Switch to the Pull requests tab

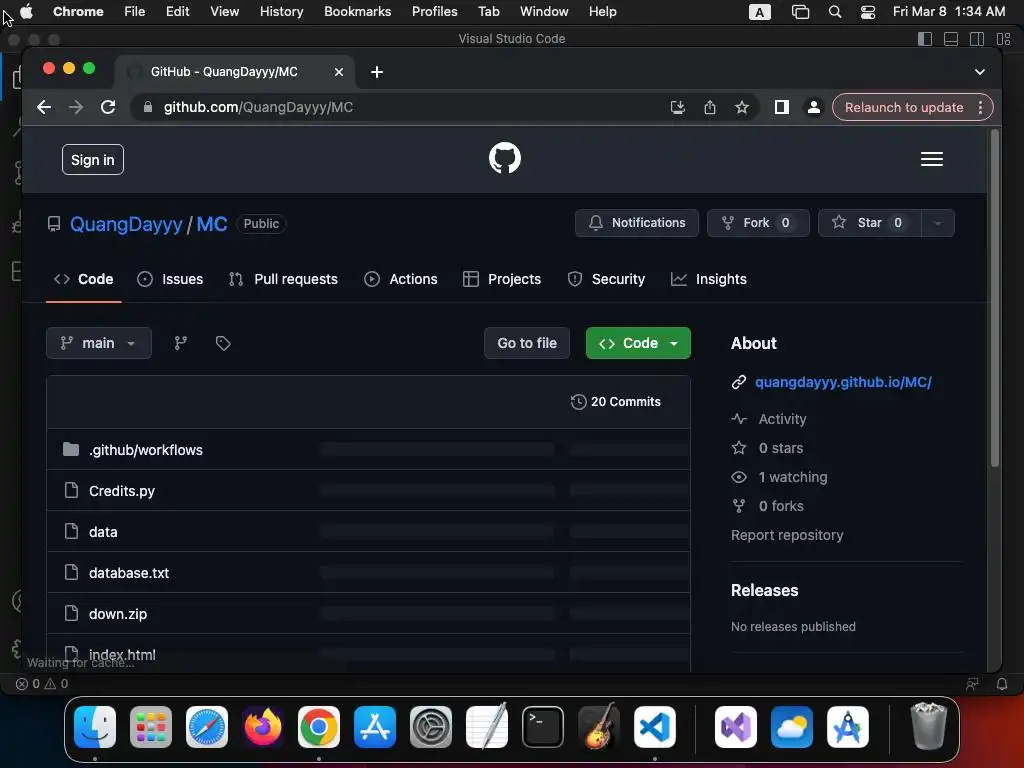click(283, 279)
